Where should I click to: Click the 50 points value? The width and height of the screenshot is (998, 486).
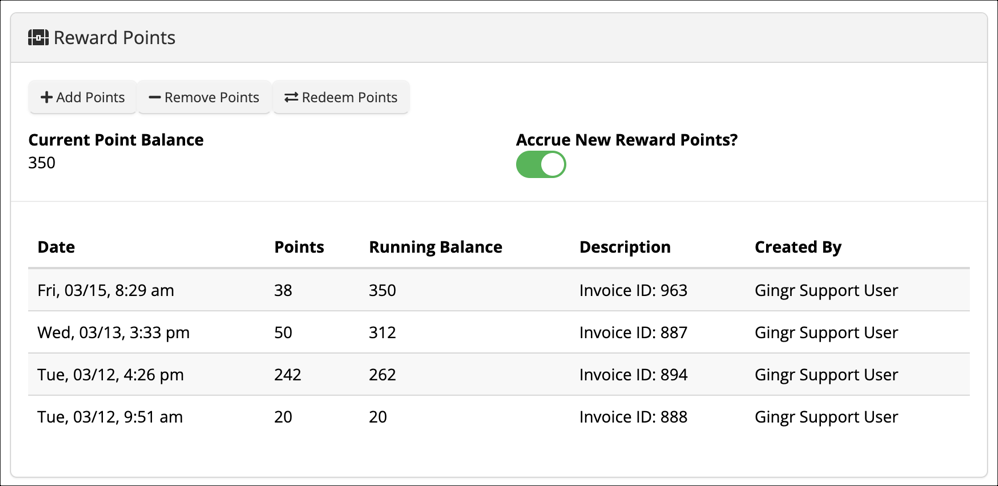[x=283, y=333]
